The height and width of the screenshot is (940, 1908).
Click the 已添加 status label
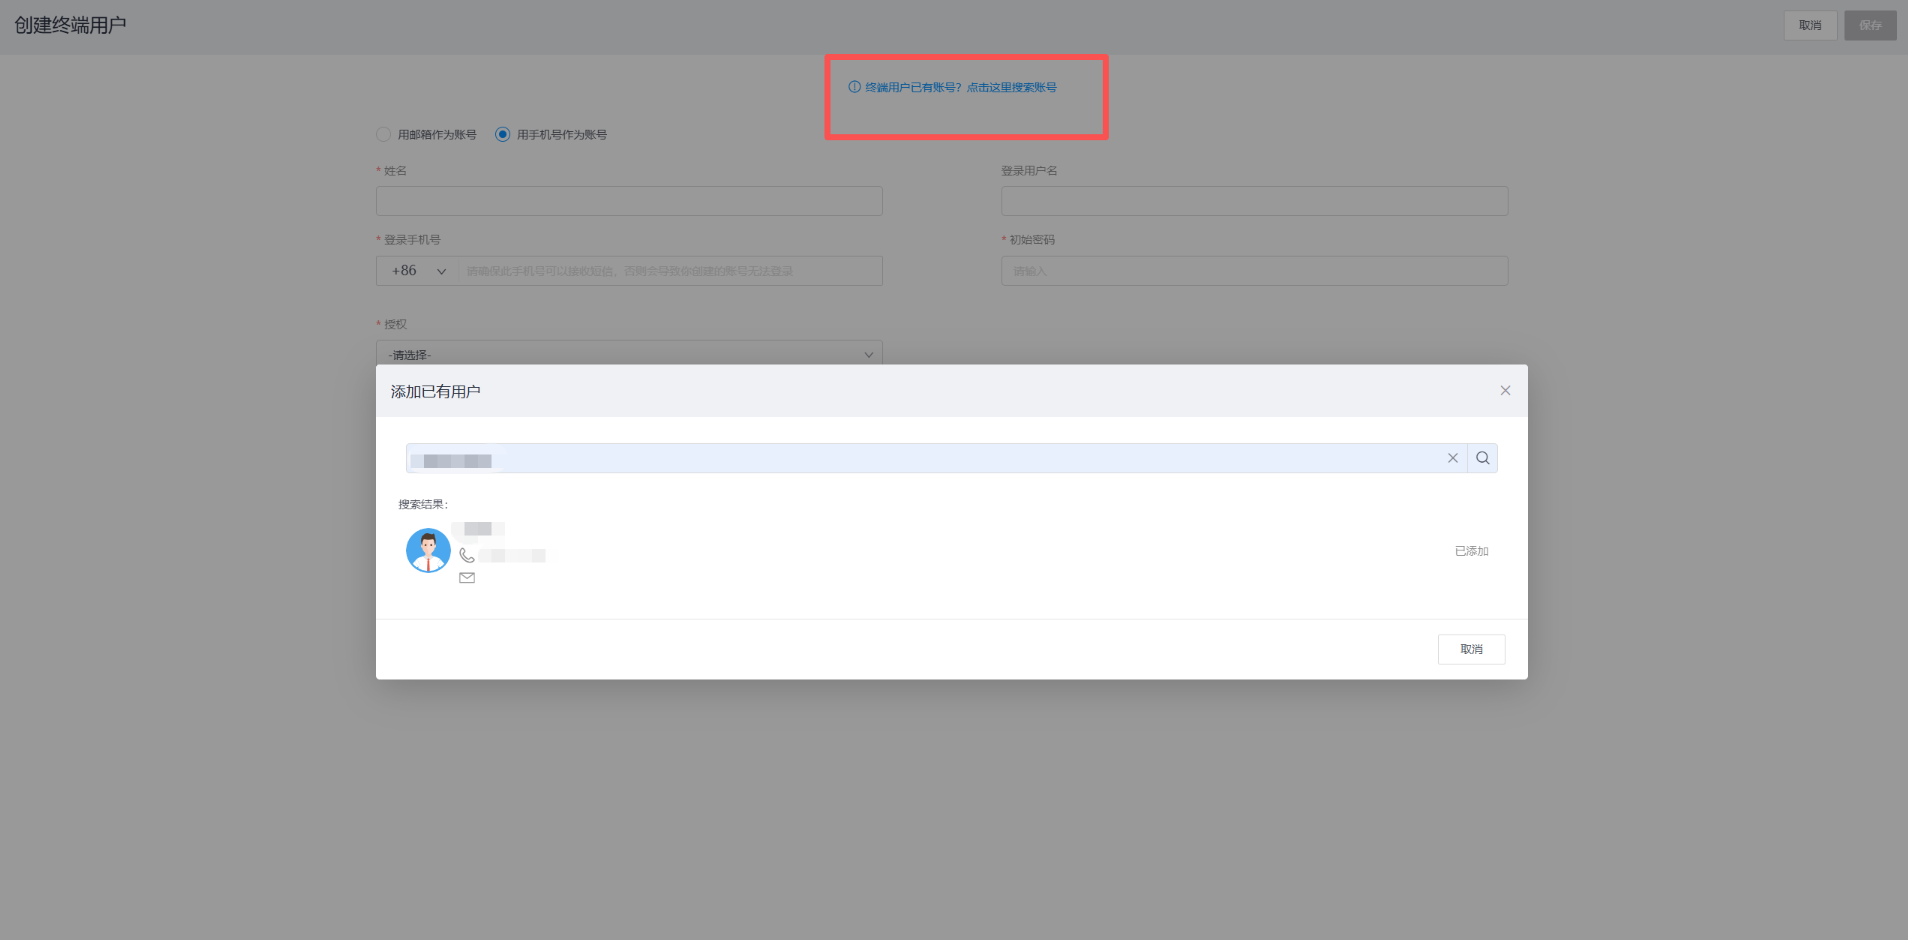click(1471, 551)
